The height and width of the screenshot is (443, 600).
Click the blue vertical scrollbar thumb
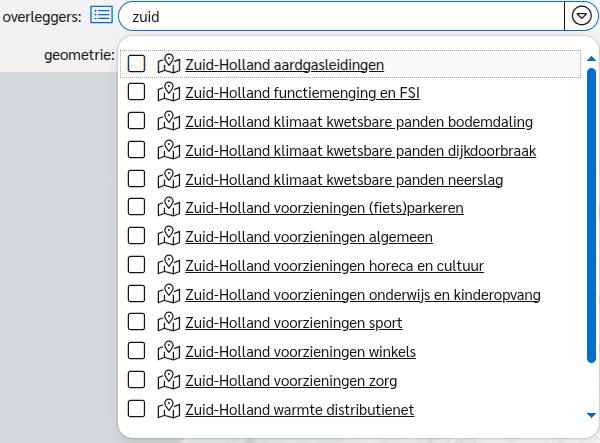[591, 215]
